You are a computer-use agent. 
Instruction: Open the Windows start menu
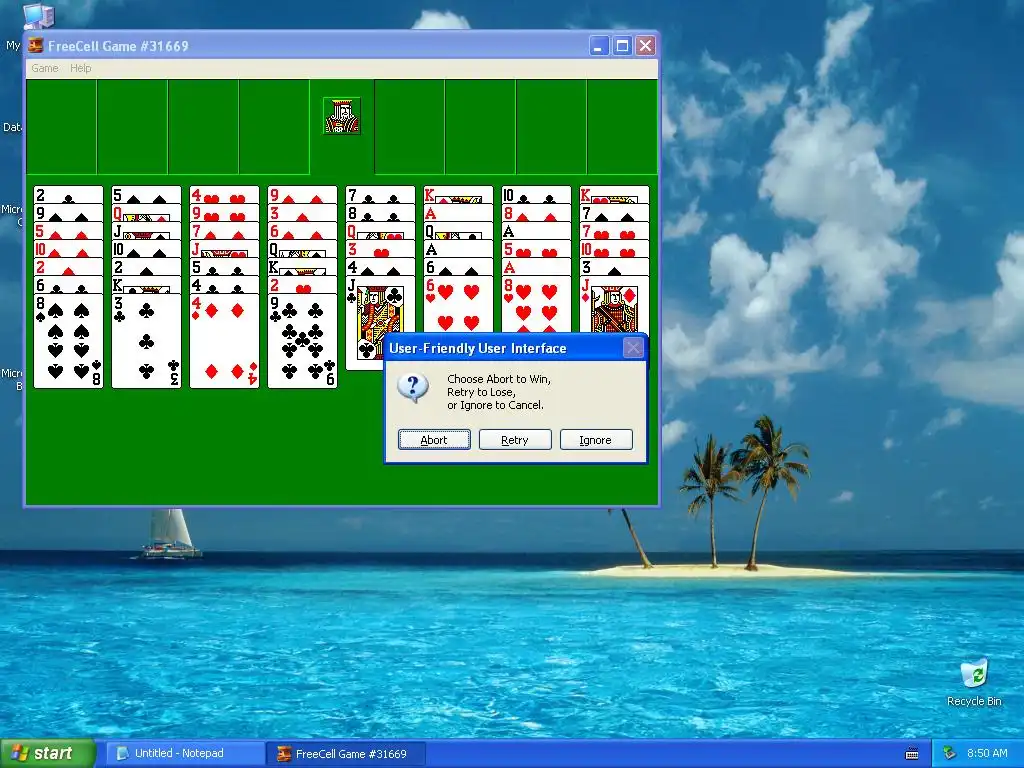pyautogui.click(x=47, y=753)
